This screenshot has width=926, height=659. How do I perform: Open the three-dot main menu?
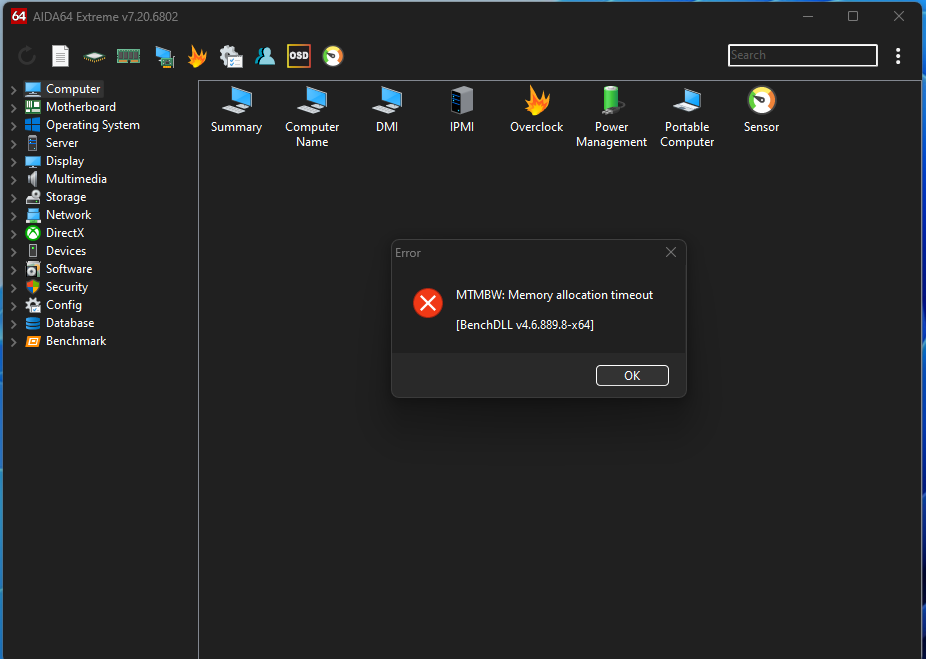[898, 56]
